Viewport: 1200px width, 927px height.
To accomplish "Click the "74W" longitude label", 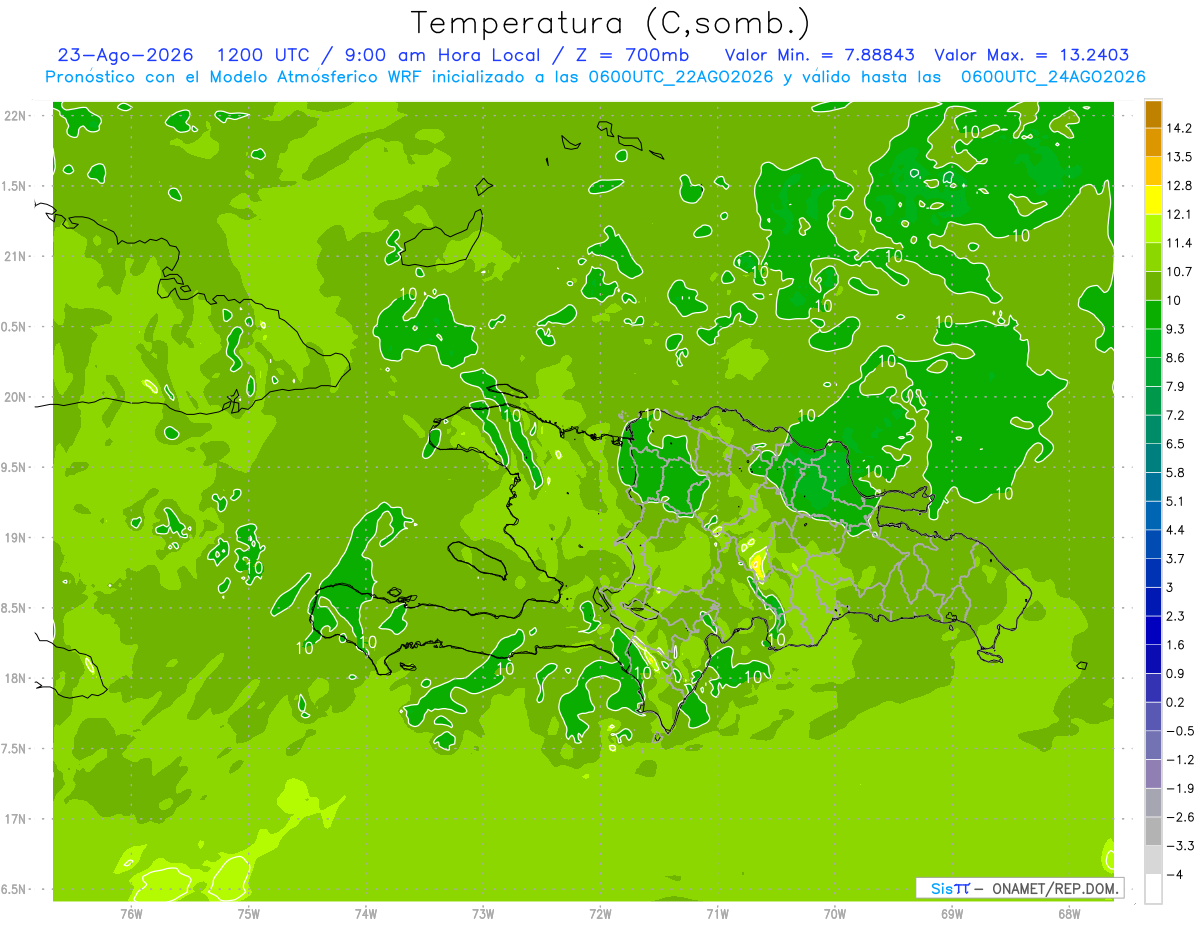I will [366, 914].
